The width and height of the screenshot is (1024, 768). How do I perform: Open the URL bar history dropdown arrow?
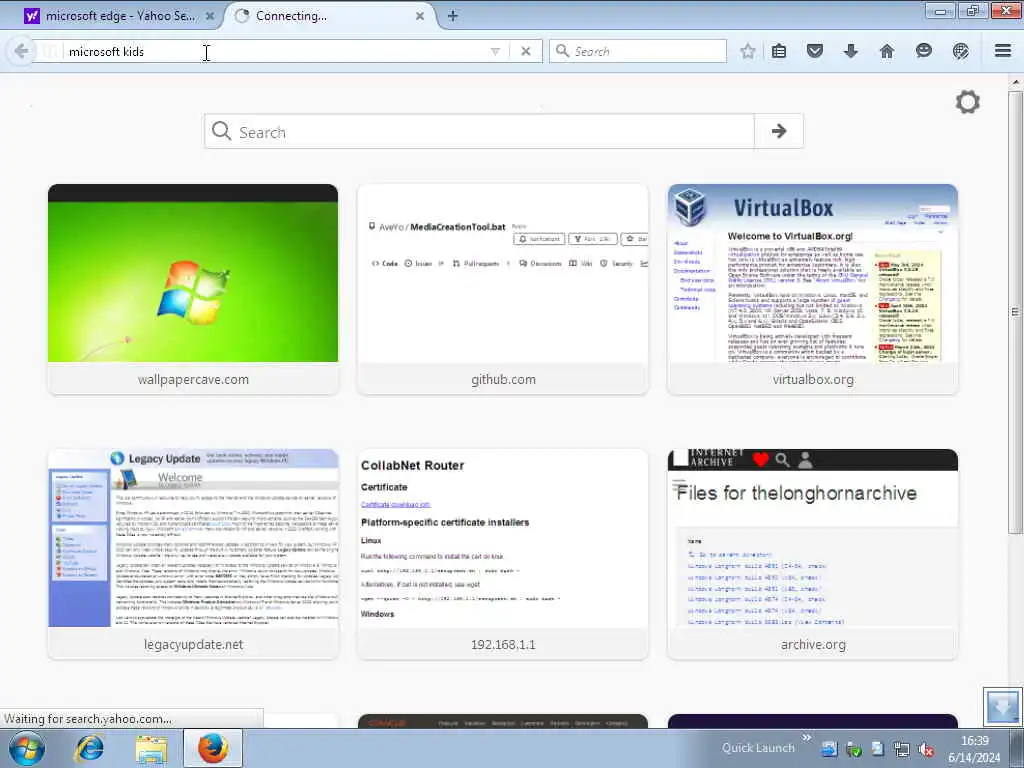coord(495,51)
